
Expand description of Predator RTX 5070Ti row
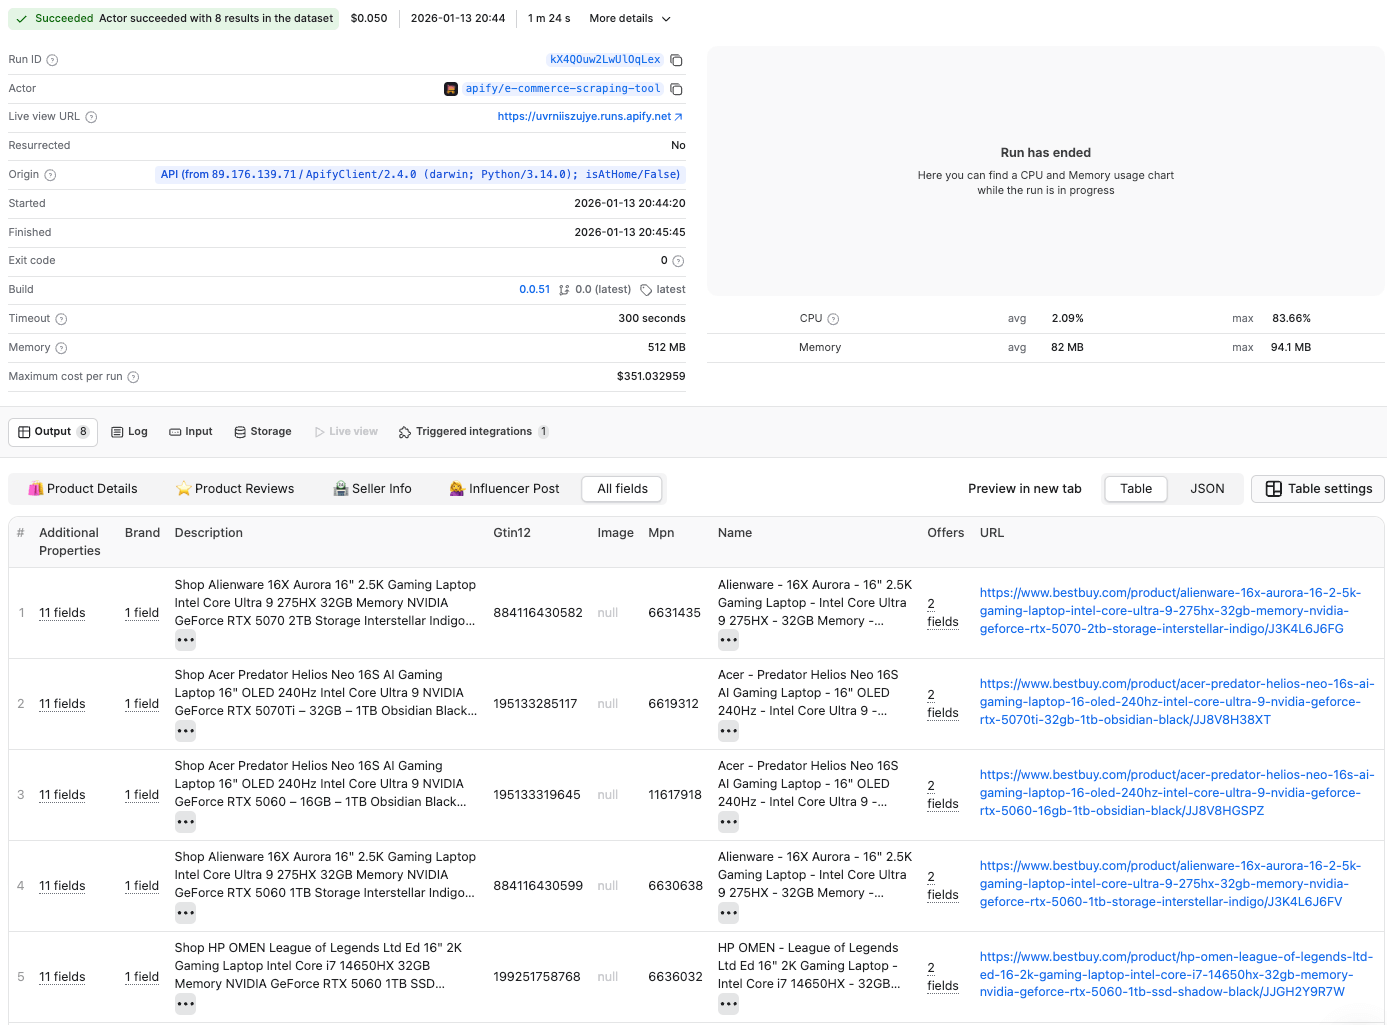[x=186, y=731]
